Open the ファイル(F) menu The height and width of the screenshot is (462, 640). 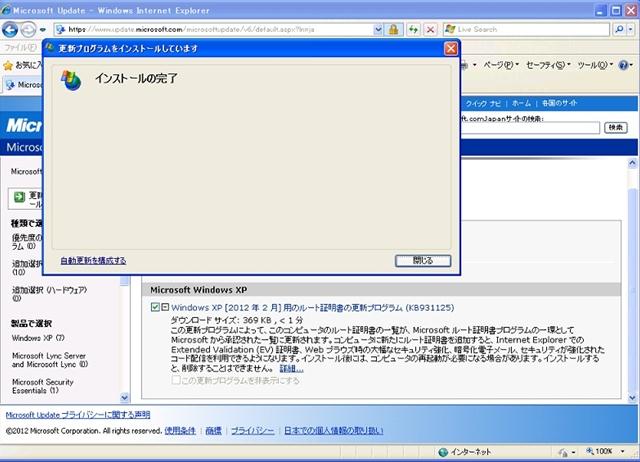point(20,48)
